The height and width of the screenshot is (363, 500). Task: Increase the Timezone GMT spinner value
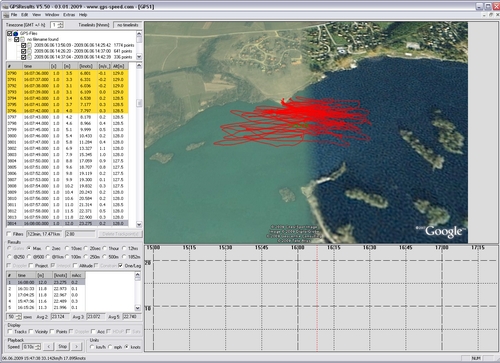point(60,23)
